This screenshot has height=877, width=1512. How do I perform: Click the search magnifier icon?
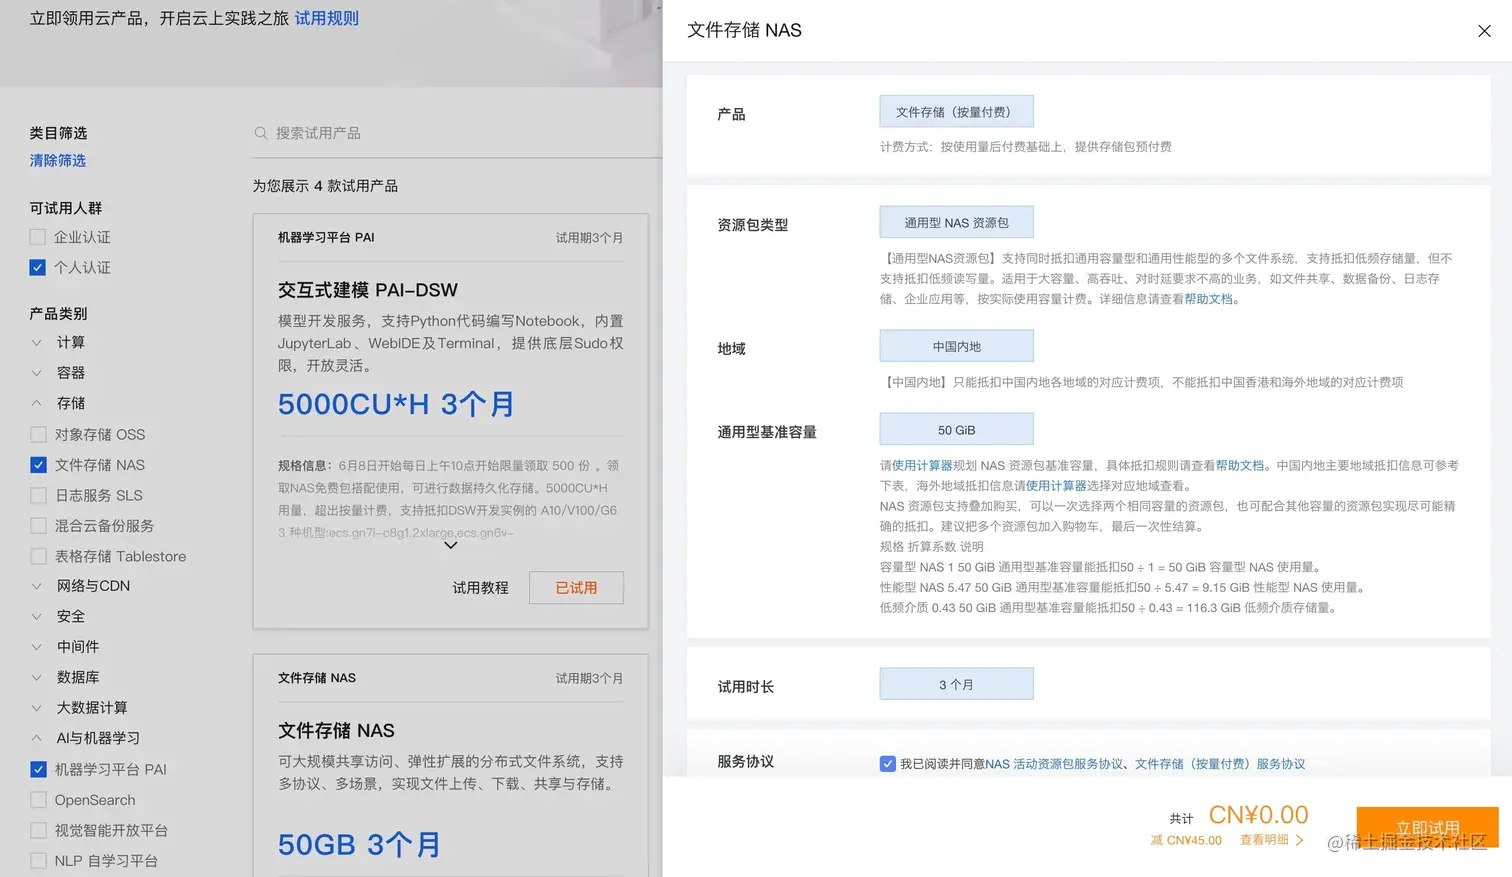[260, 133]
